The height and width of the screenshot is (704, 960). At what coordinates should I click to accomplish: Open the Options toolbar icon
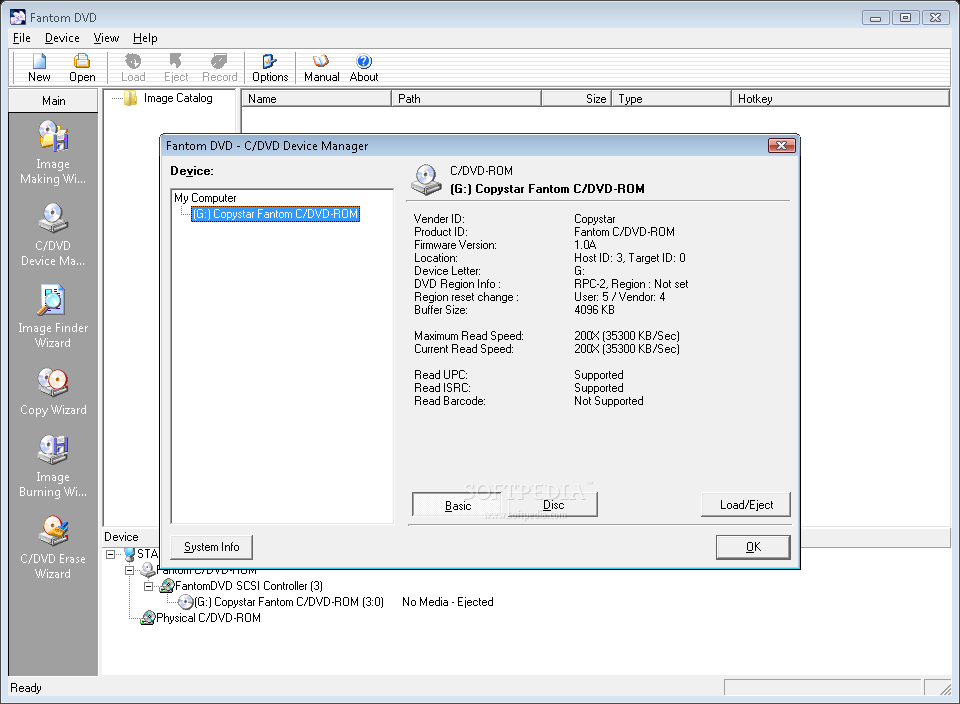point(269,61)
